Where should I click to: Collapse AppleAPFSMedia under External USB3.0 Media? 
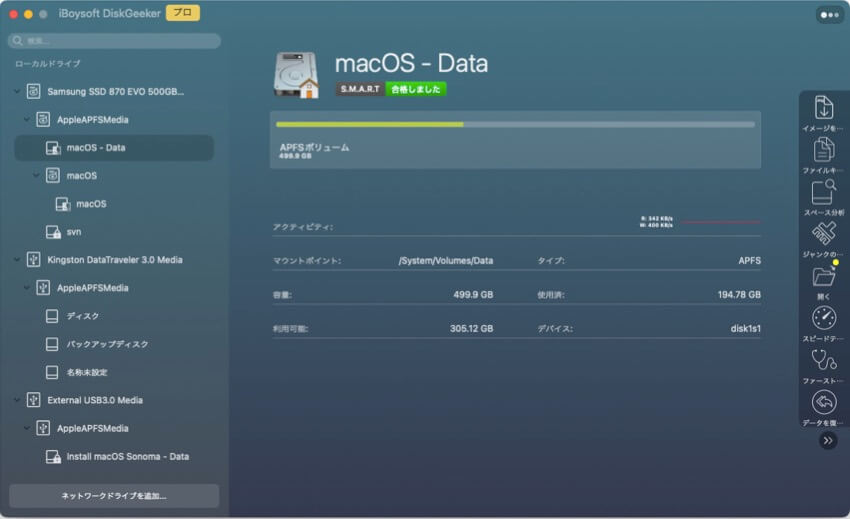coord(26,428)
